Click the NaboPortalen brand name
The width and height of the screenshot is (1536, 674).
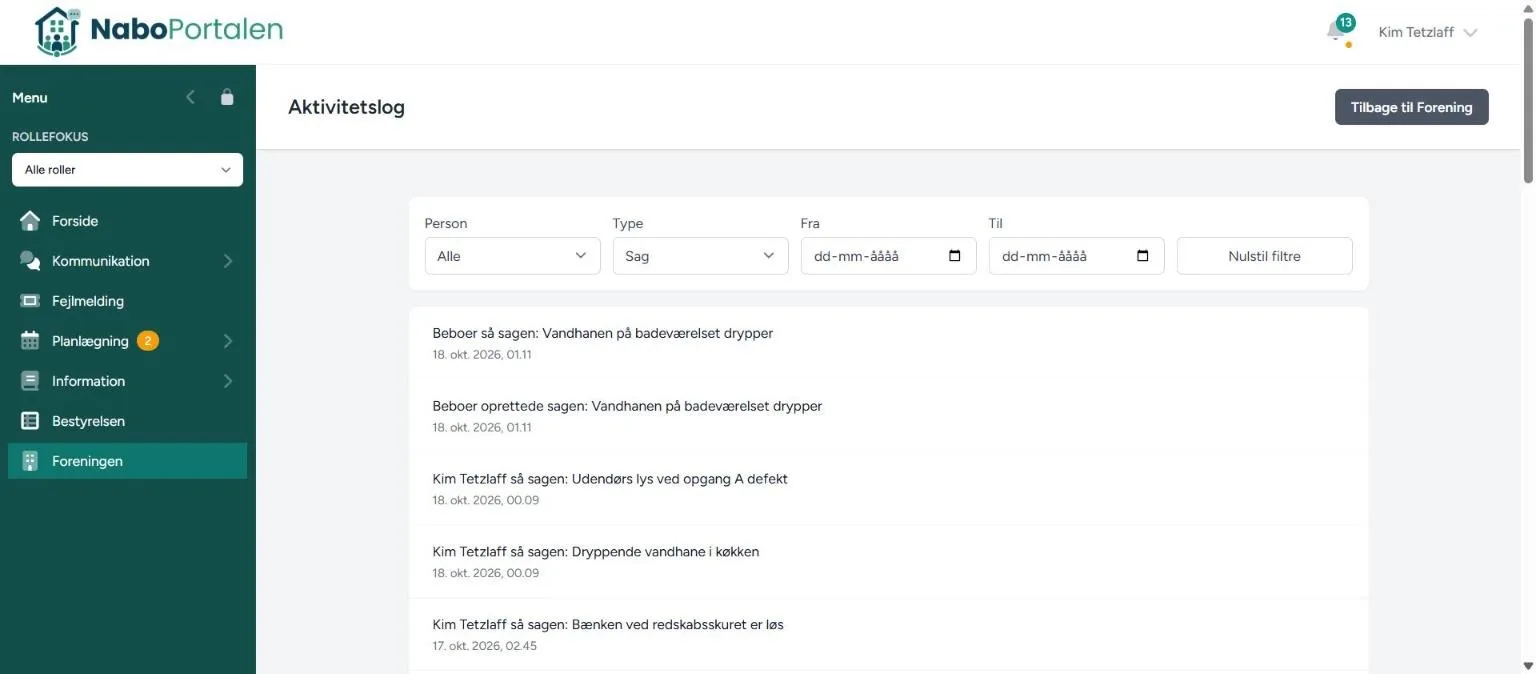tap(187, 30)
